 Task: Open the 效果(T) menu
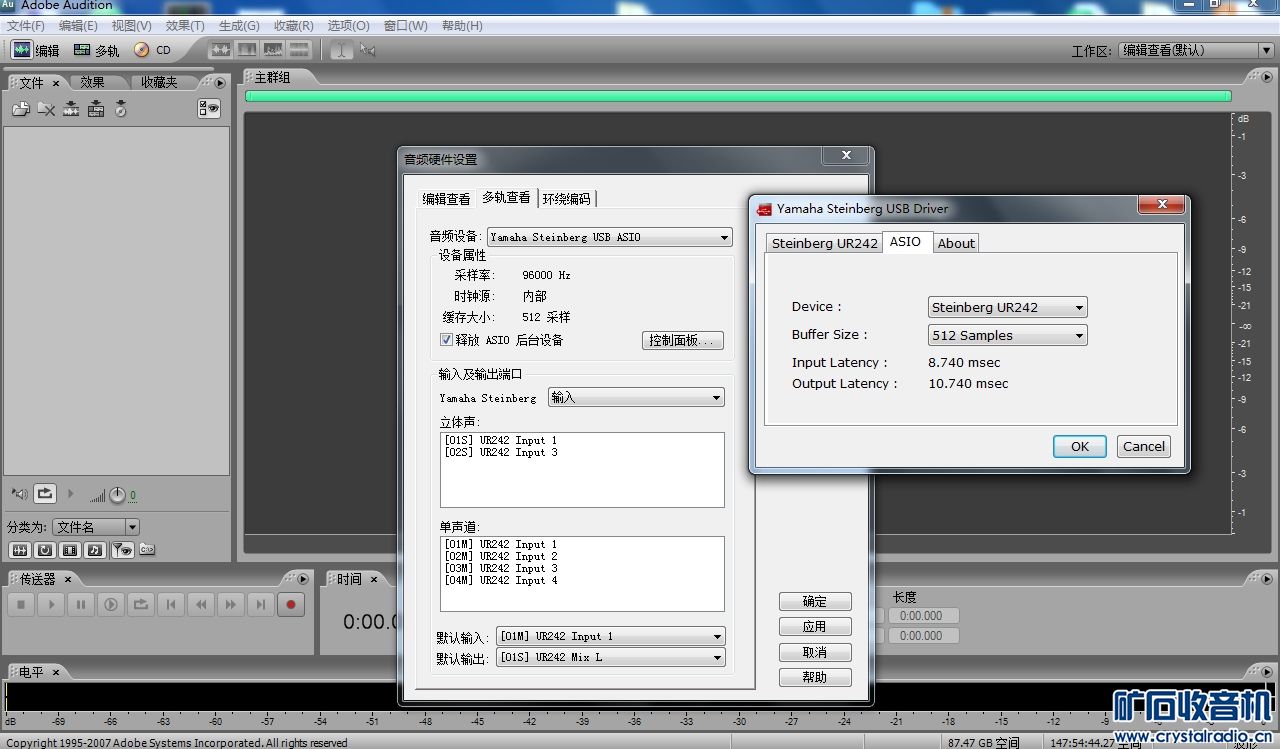point(184,25)
